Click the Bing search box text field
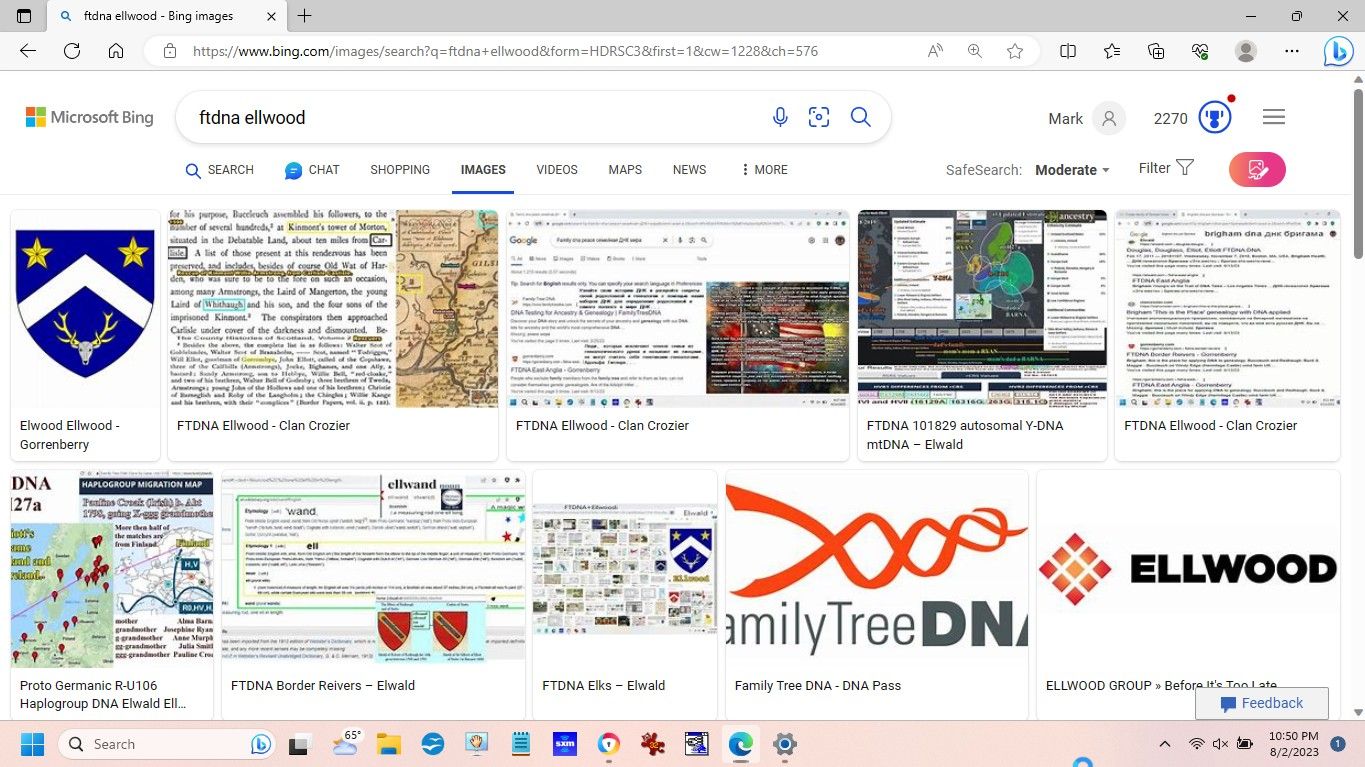The image size is (1365, 767). point(480,118)
